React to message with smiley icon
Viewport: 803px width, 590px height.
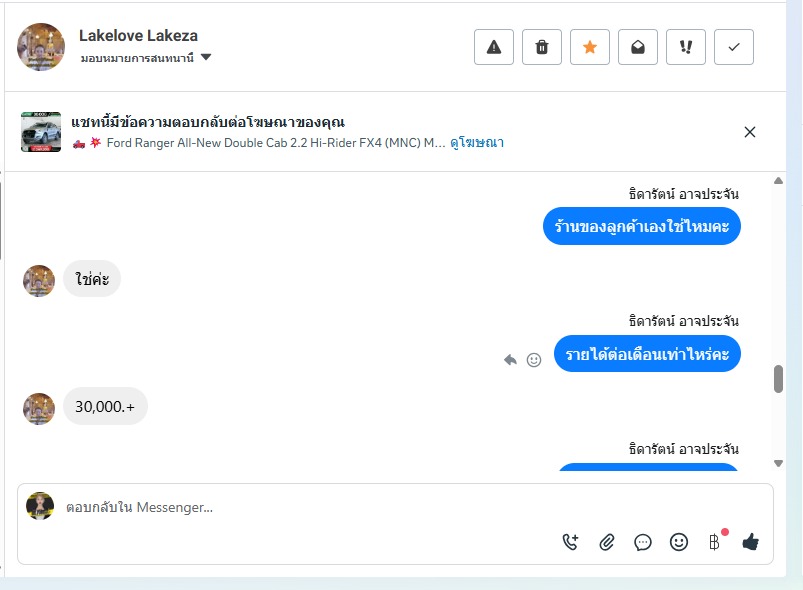click(534, 360)
